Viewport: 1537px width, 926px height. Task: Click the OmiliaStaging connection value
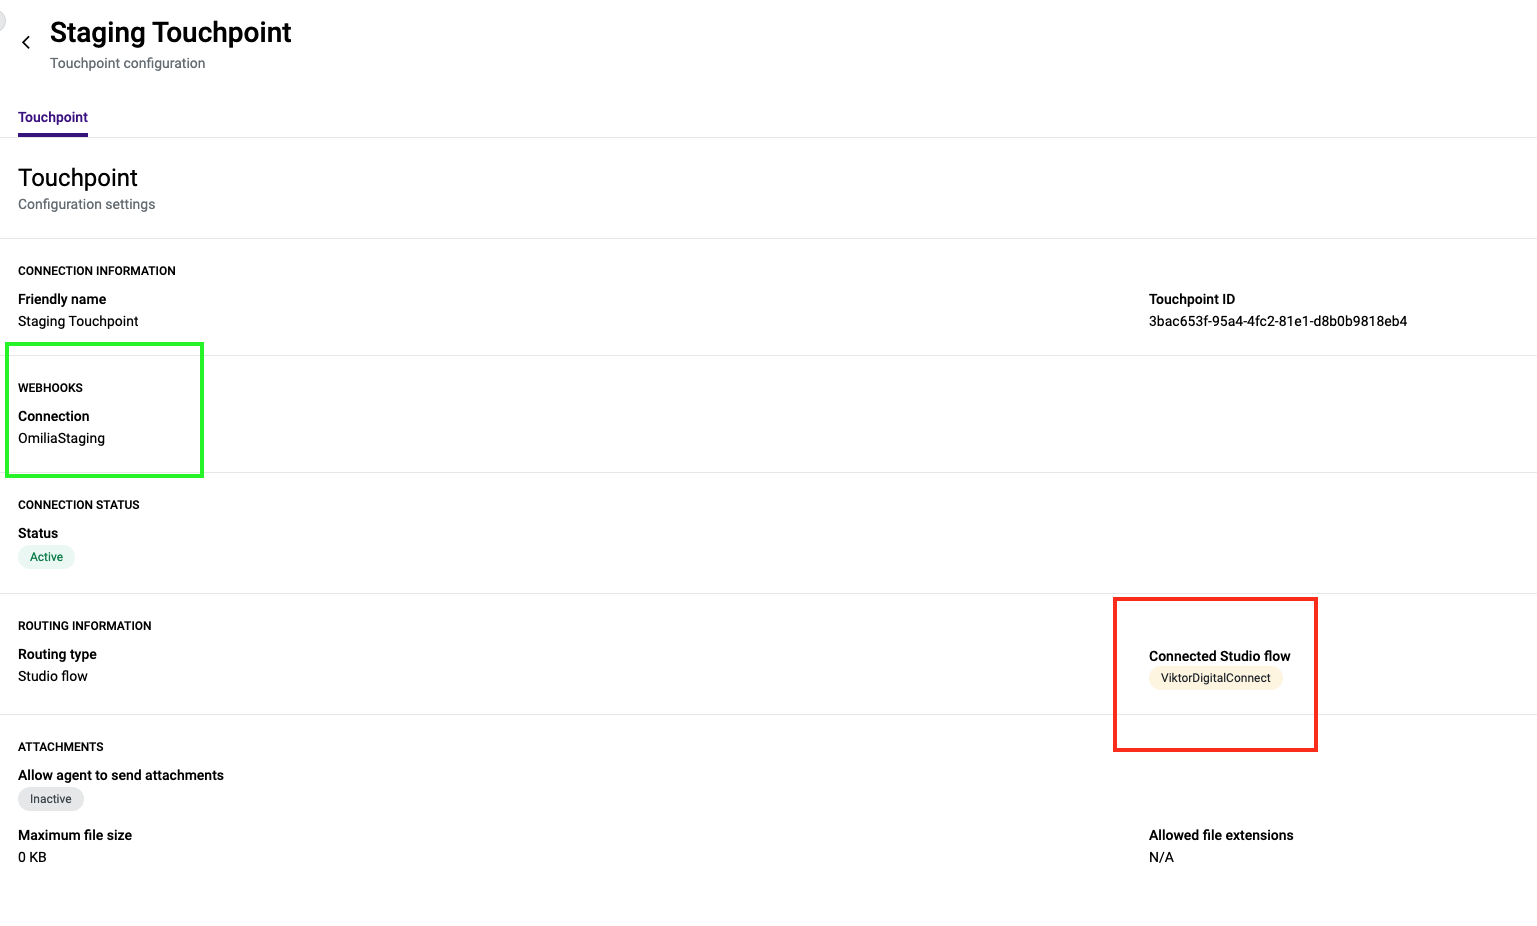tap(61, 438)
